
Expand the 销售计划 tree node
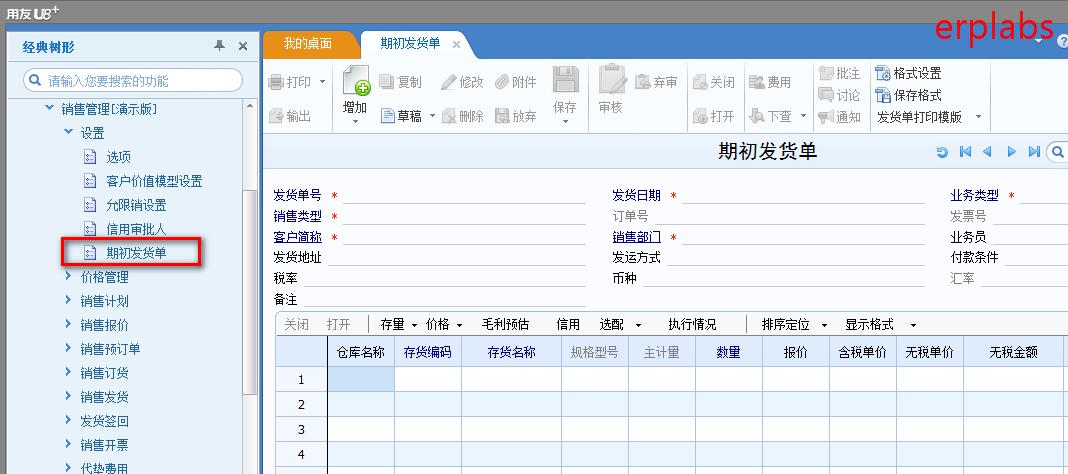click(68, 300)
